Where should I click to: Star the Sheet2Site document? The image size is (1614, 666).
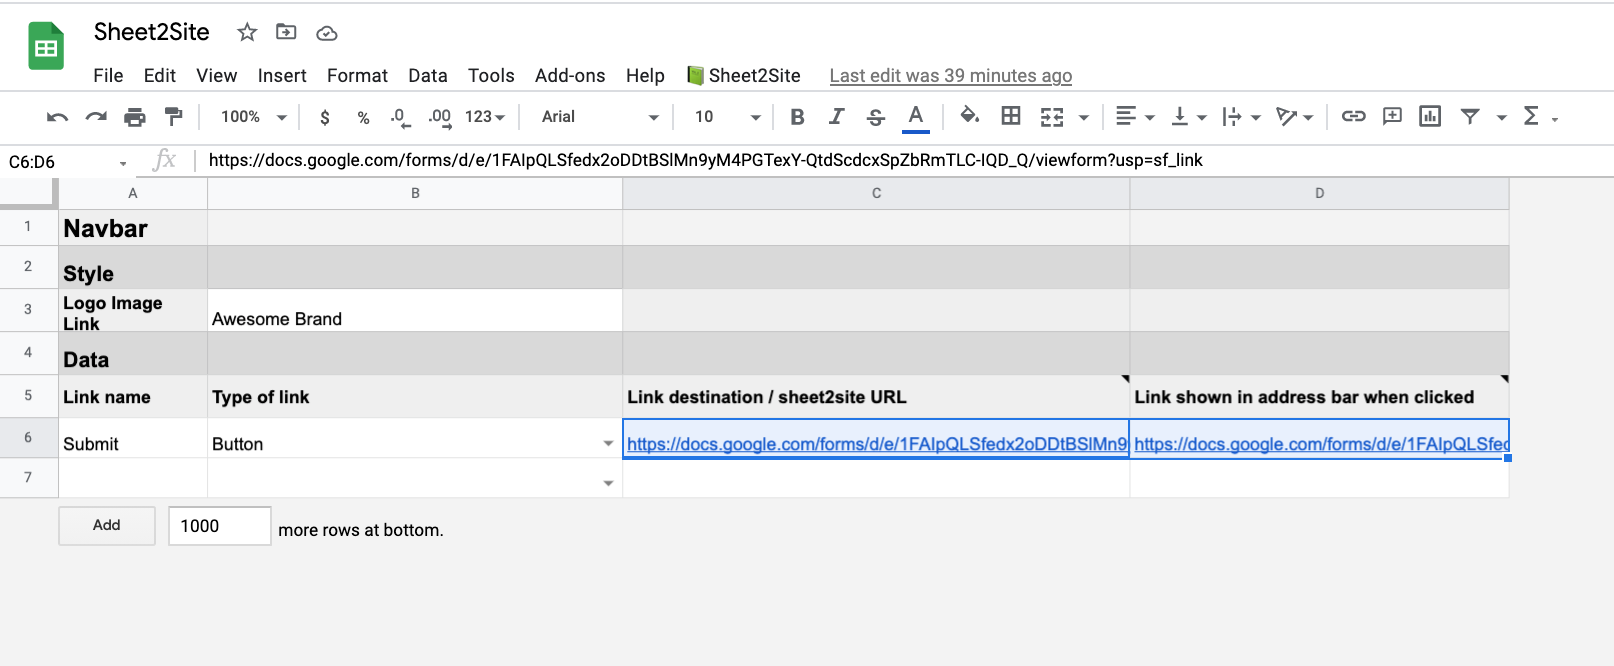[247, 33]
